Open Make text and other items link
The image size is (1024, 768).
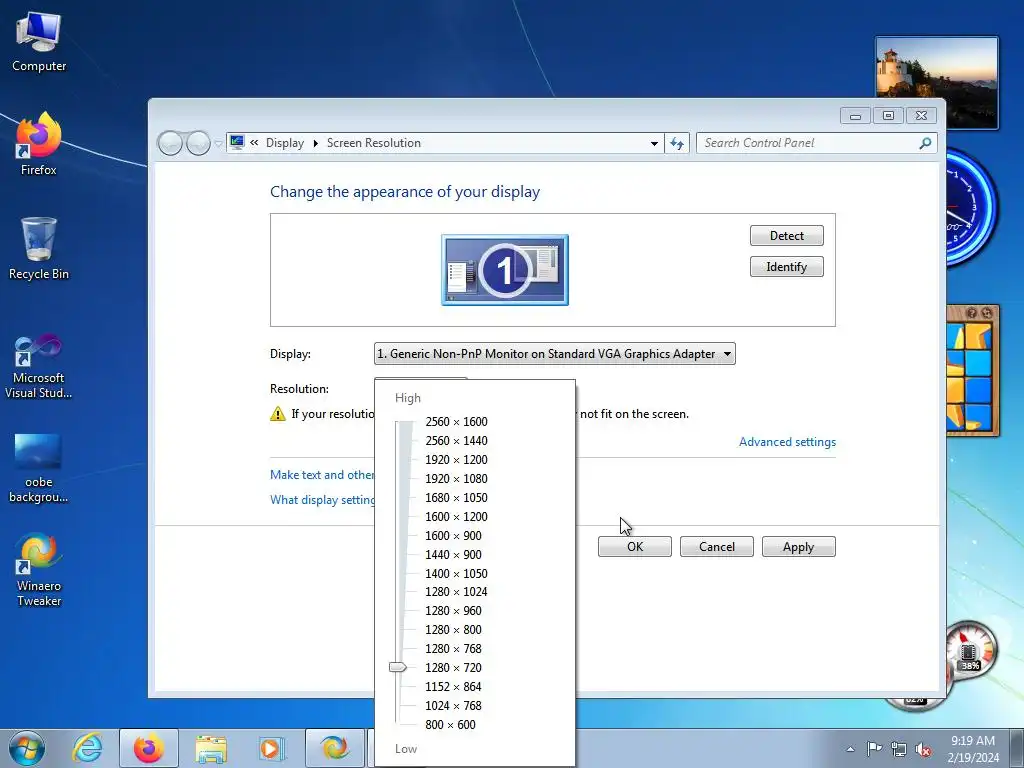322,475
